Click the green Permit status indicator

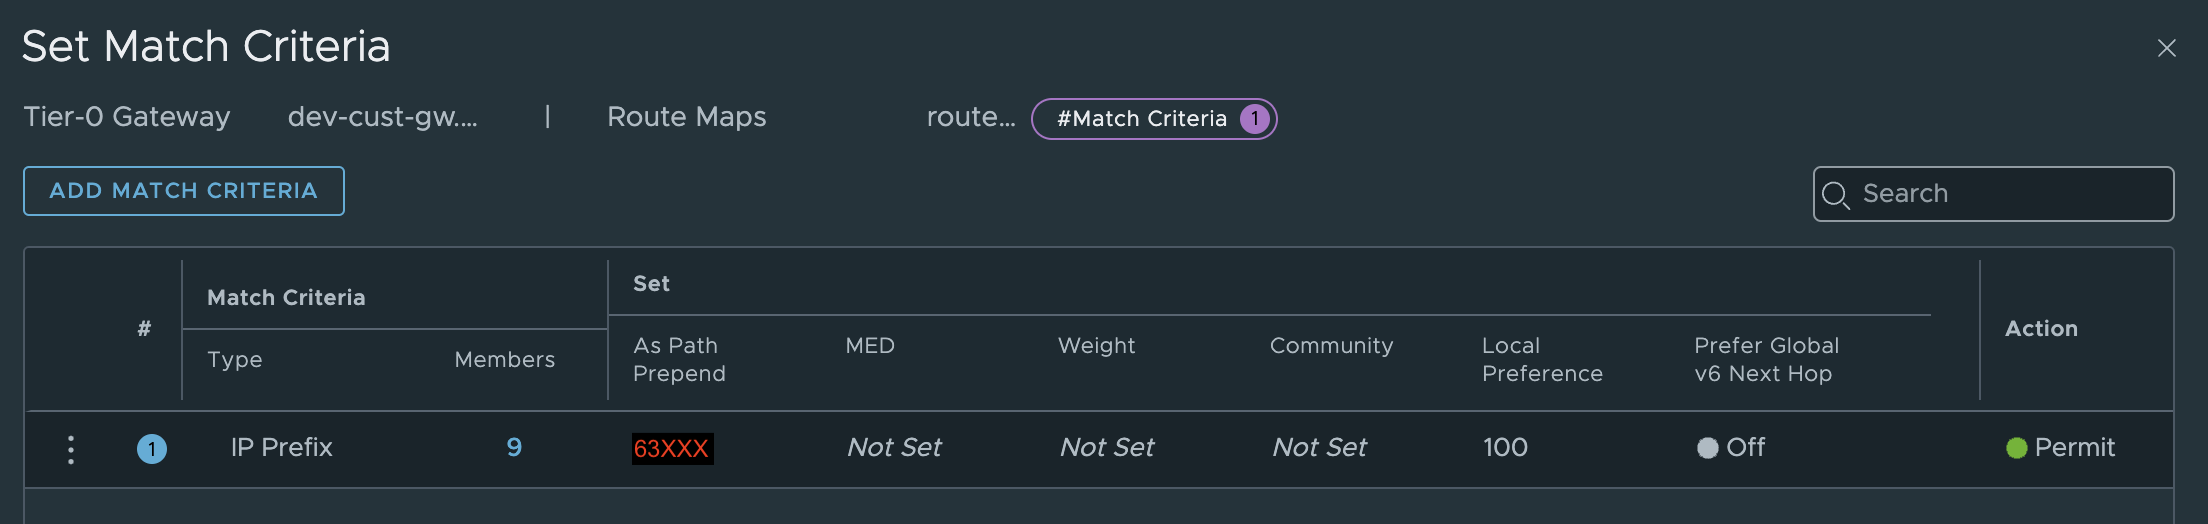(2016, 448)
